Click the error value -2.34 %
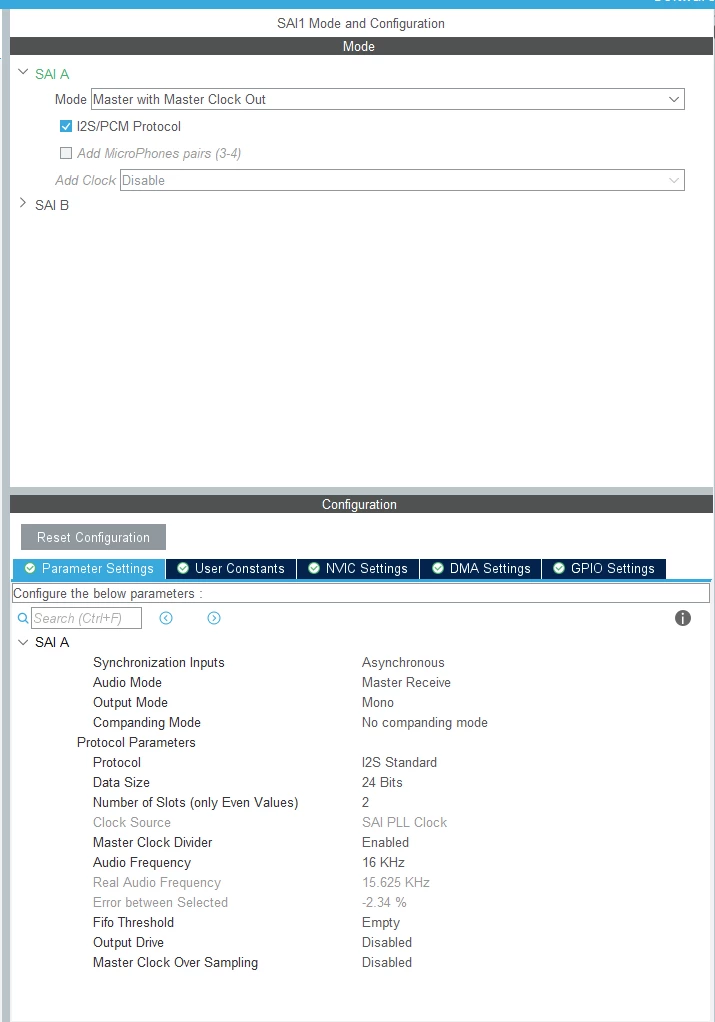Viewport: 715px width, 1022px height. tap(384, 903)
